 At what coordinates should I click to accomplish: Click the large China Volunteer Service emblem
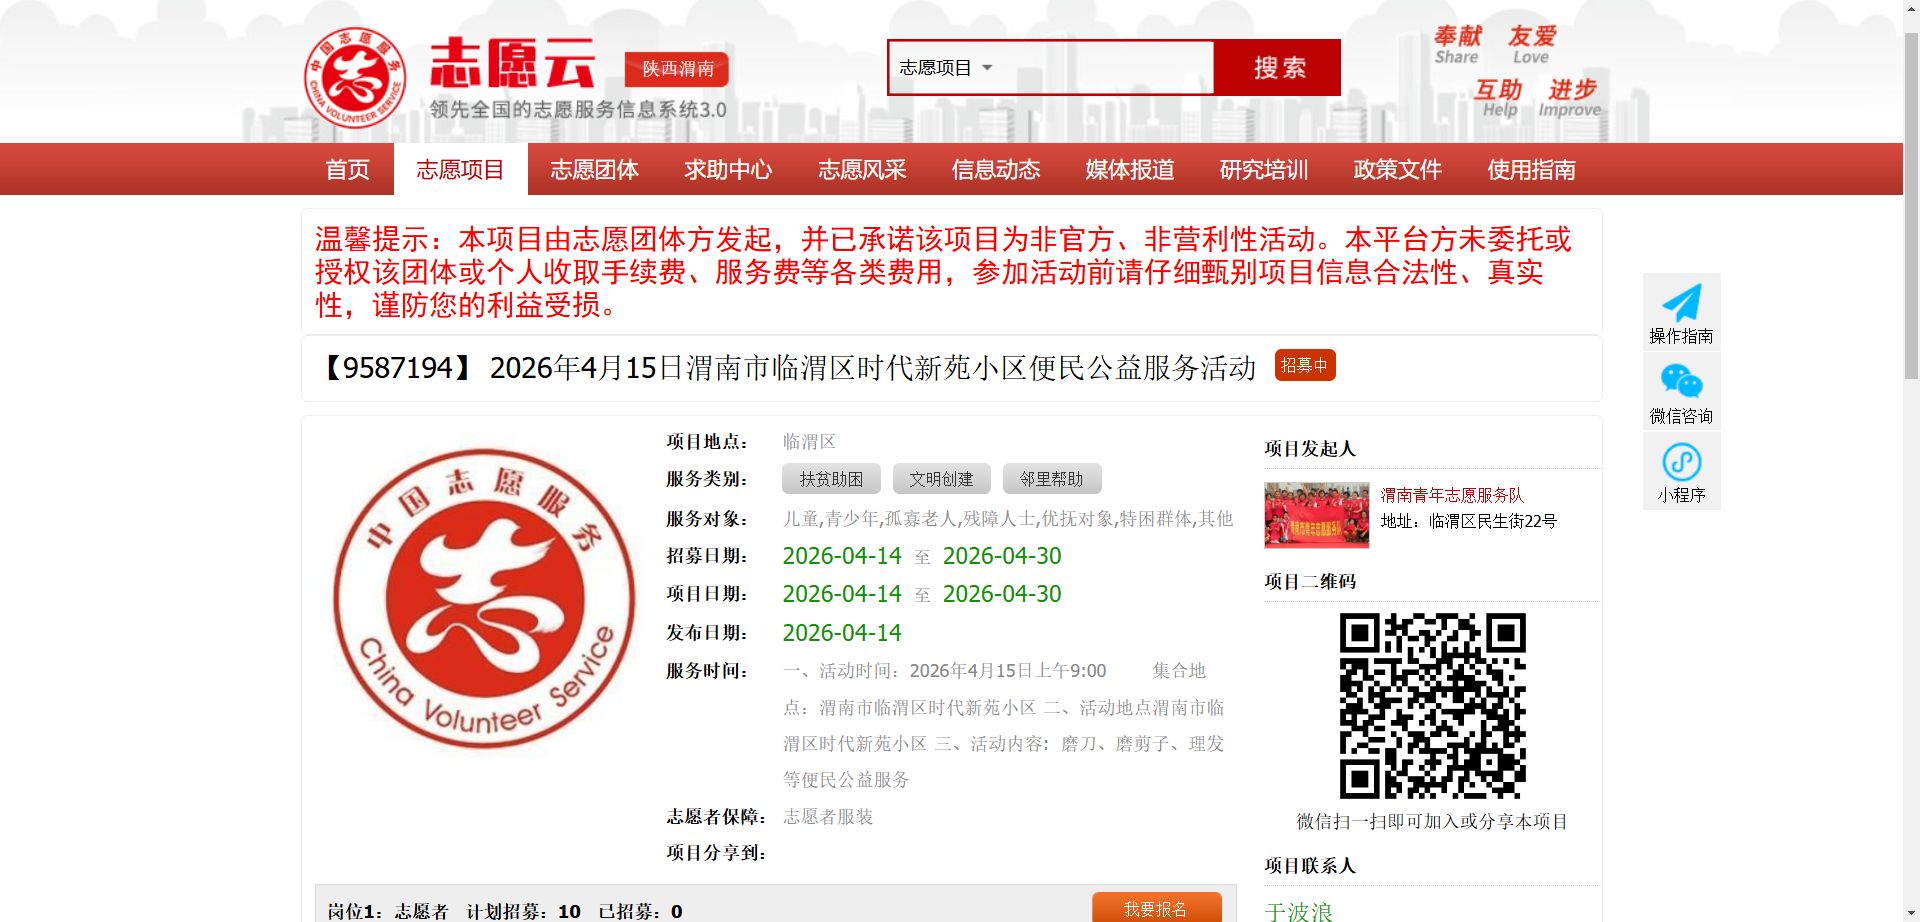pos(484,598)
